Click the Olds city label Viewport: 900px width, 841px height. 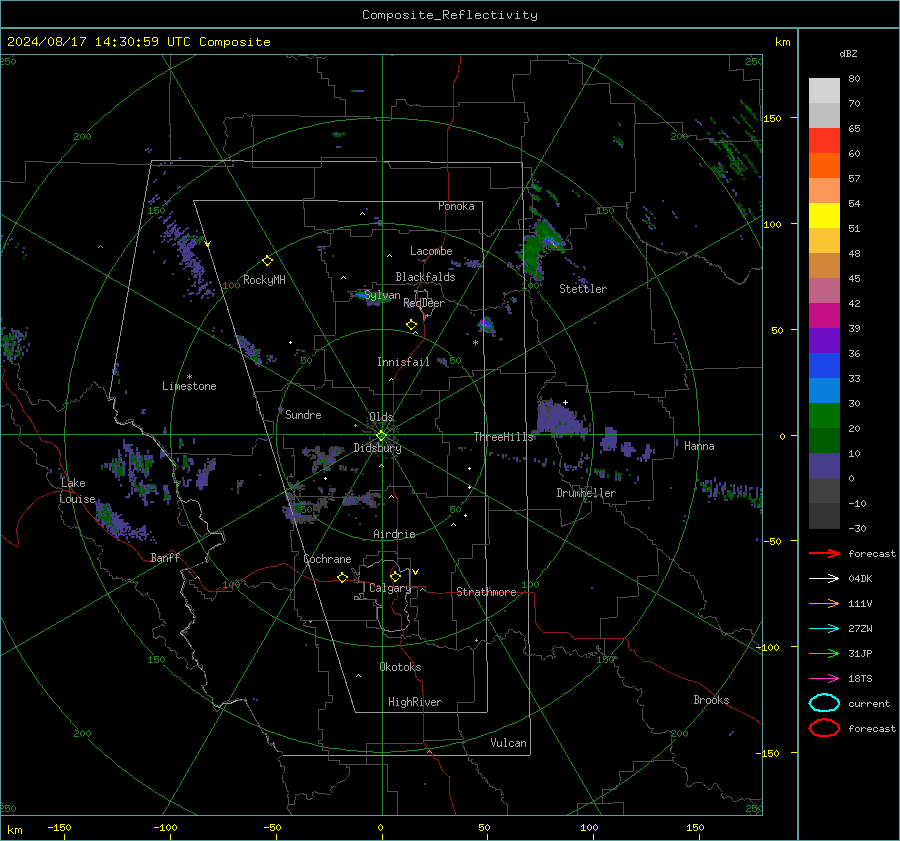(381, 417)
